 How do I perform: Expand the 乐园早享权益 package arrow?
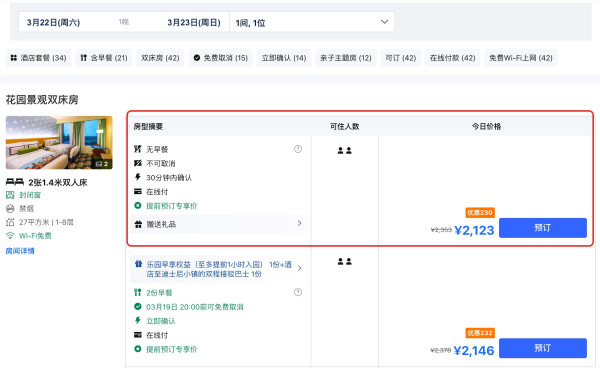(299, 268)
